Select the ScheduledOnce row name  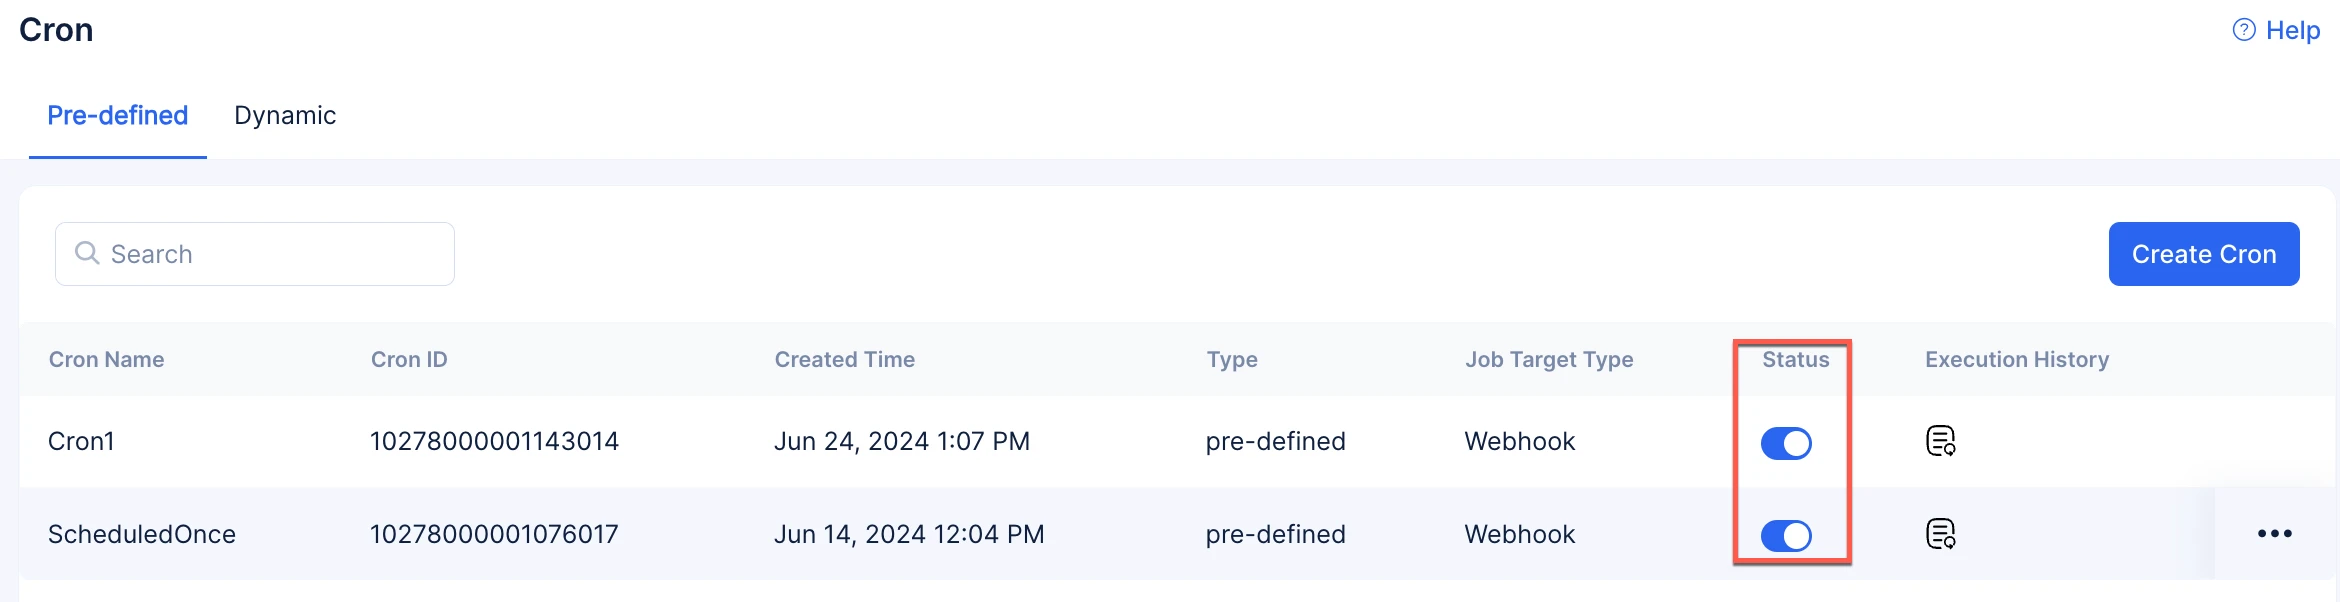click(142, 534)
